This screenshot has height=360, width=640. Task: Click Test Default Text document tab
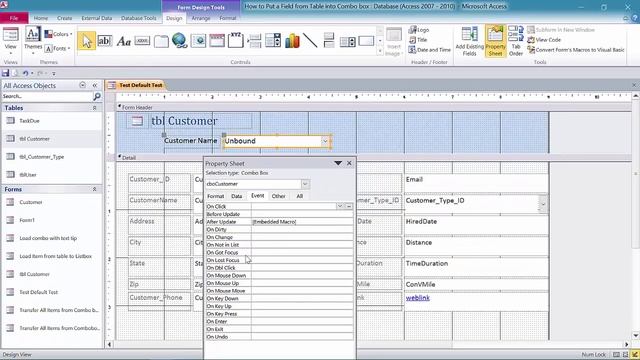pyautogui.click(x=141, y=85)
